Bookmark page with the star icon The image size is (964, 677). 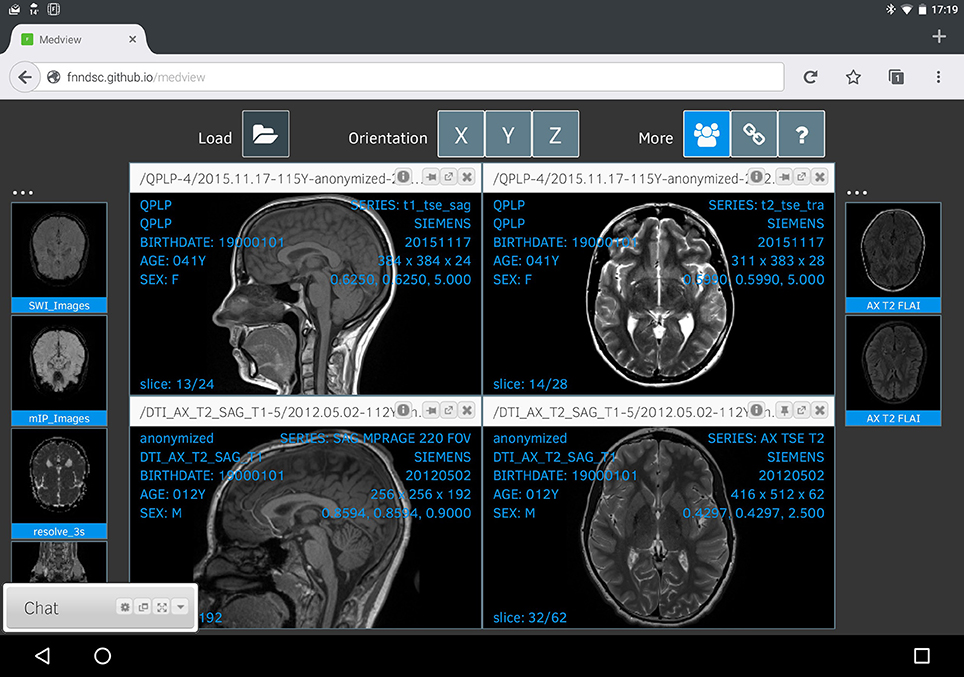(853, 77)
